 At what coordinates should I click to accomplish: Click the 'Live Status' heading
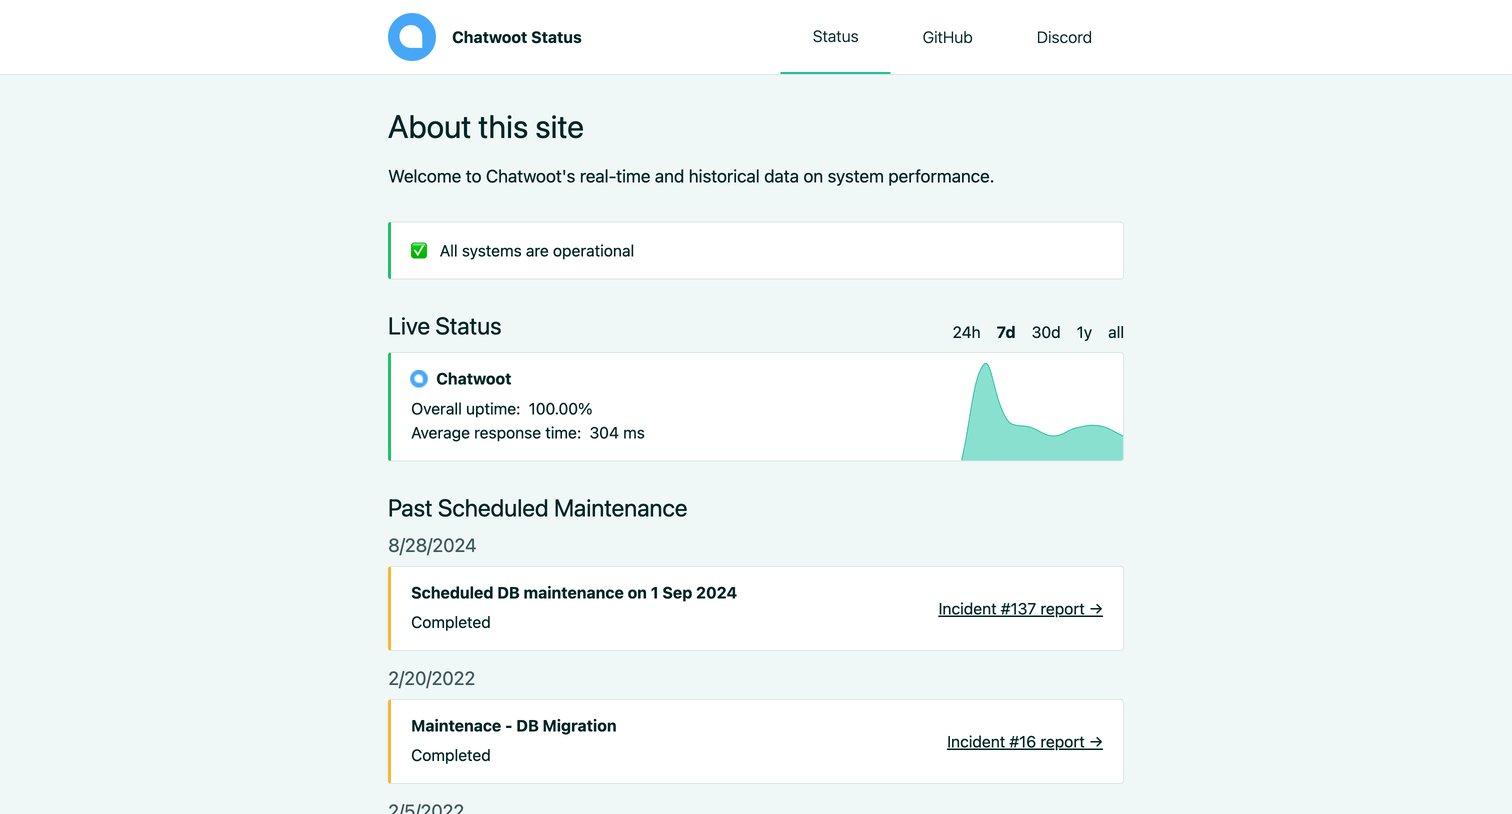point(445,327)
